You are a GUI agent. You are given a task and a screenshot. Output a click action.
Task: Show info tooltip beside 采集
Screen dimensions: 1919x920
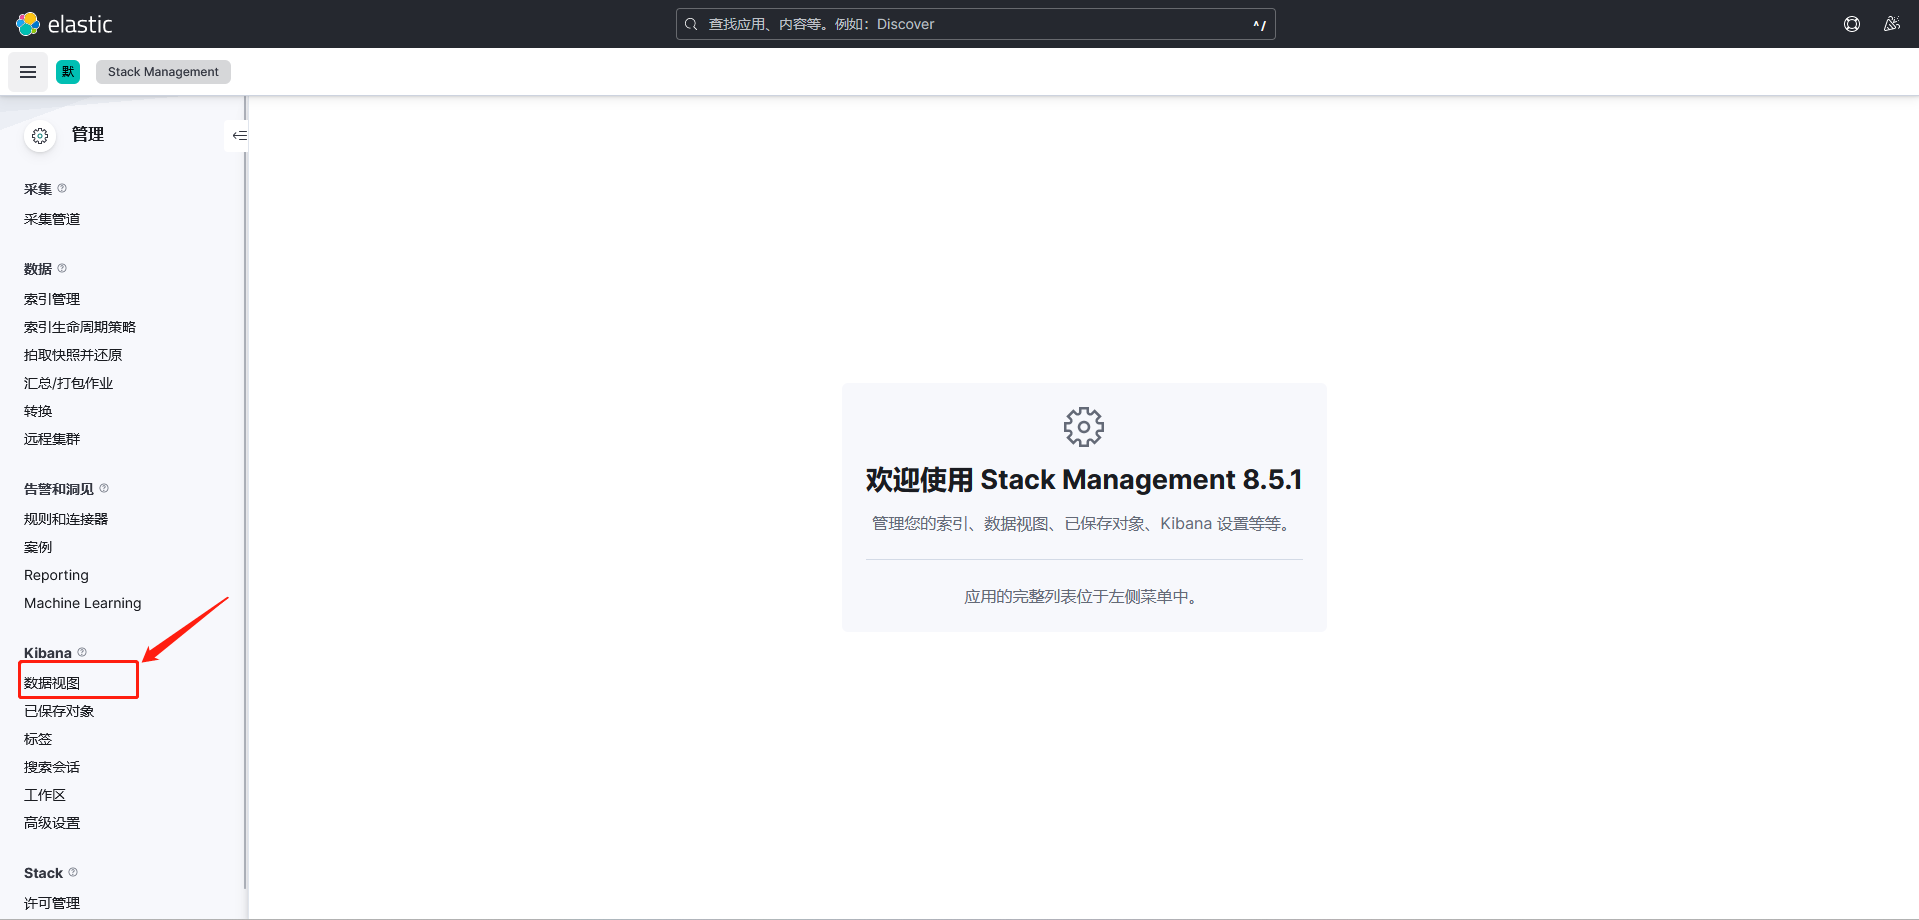tap(62, 188)
